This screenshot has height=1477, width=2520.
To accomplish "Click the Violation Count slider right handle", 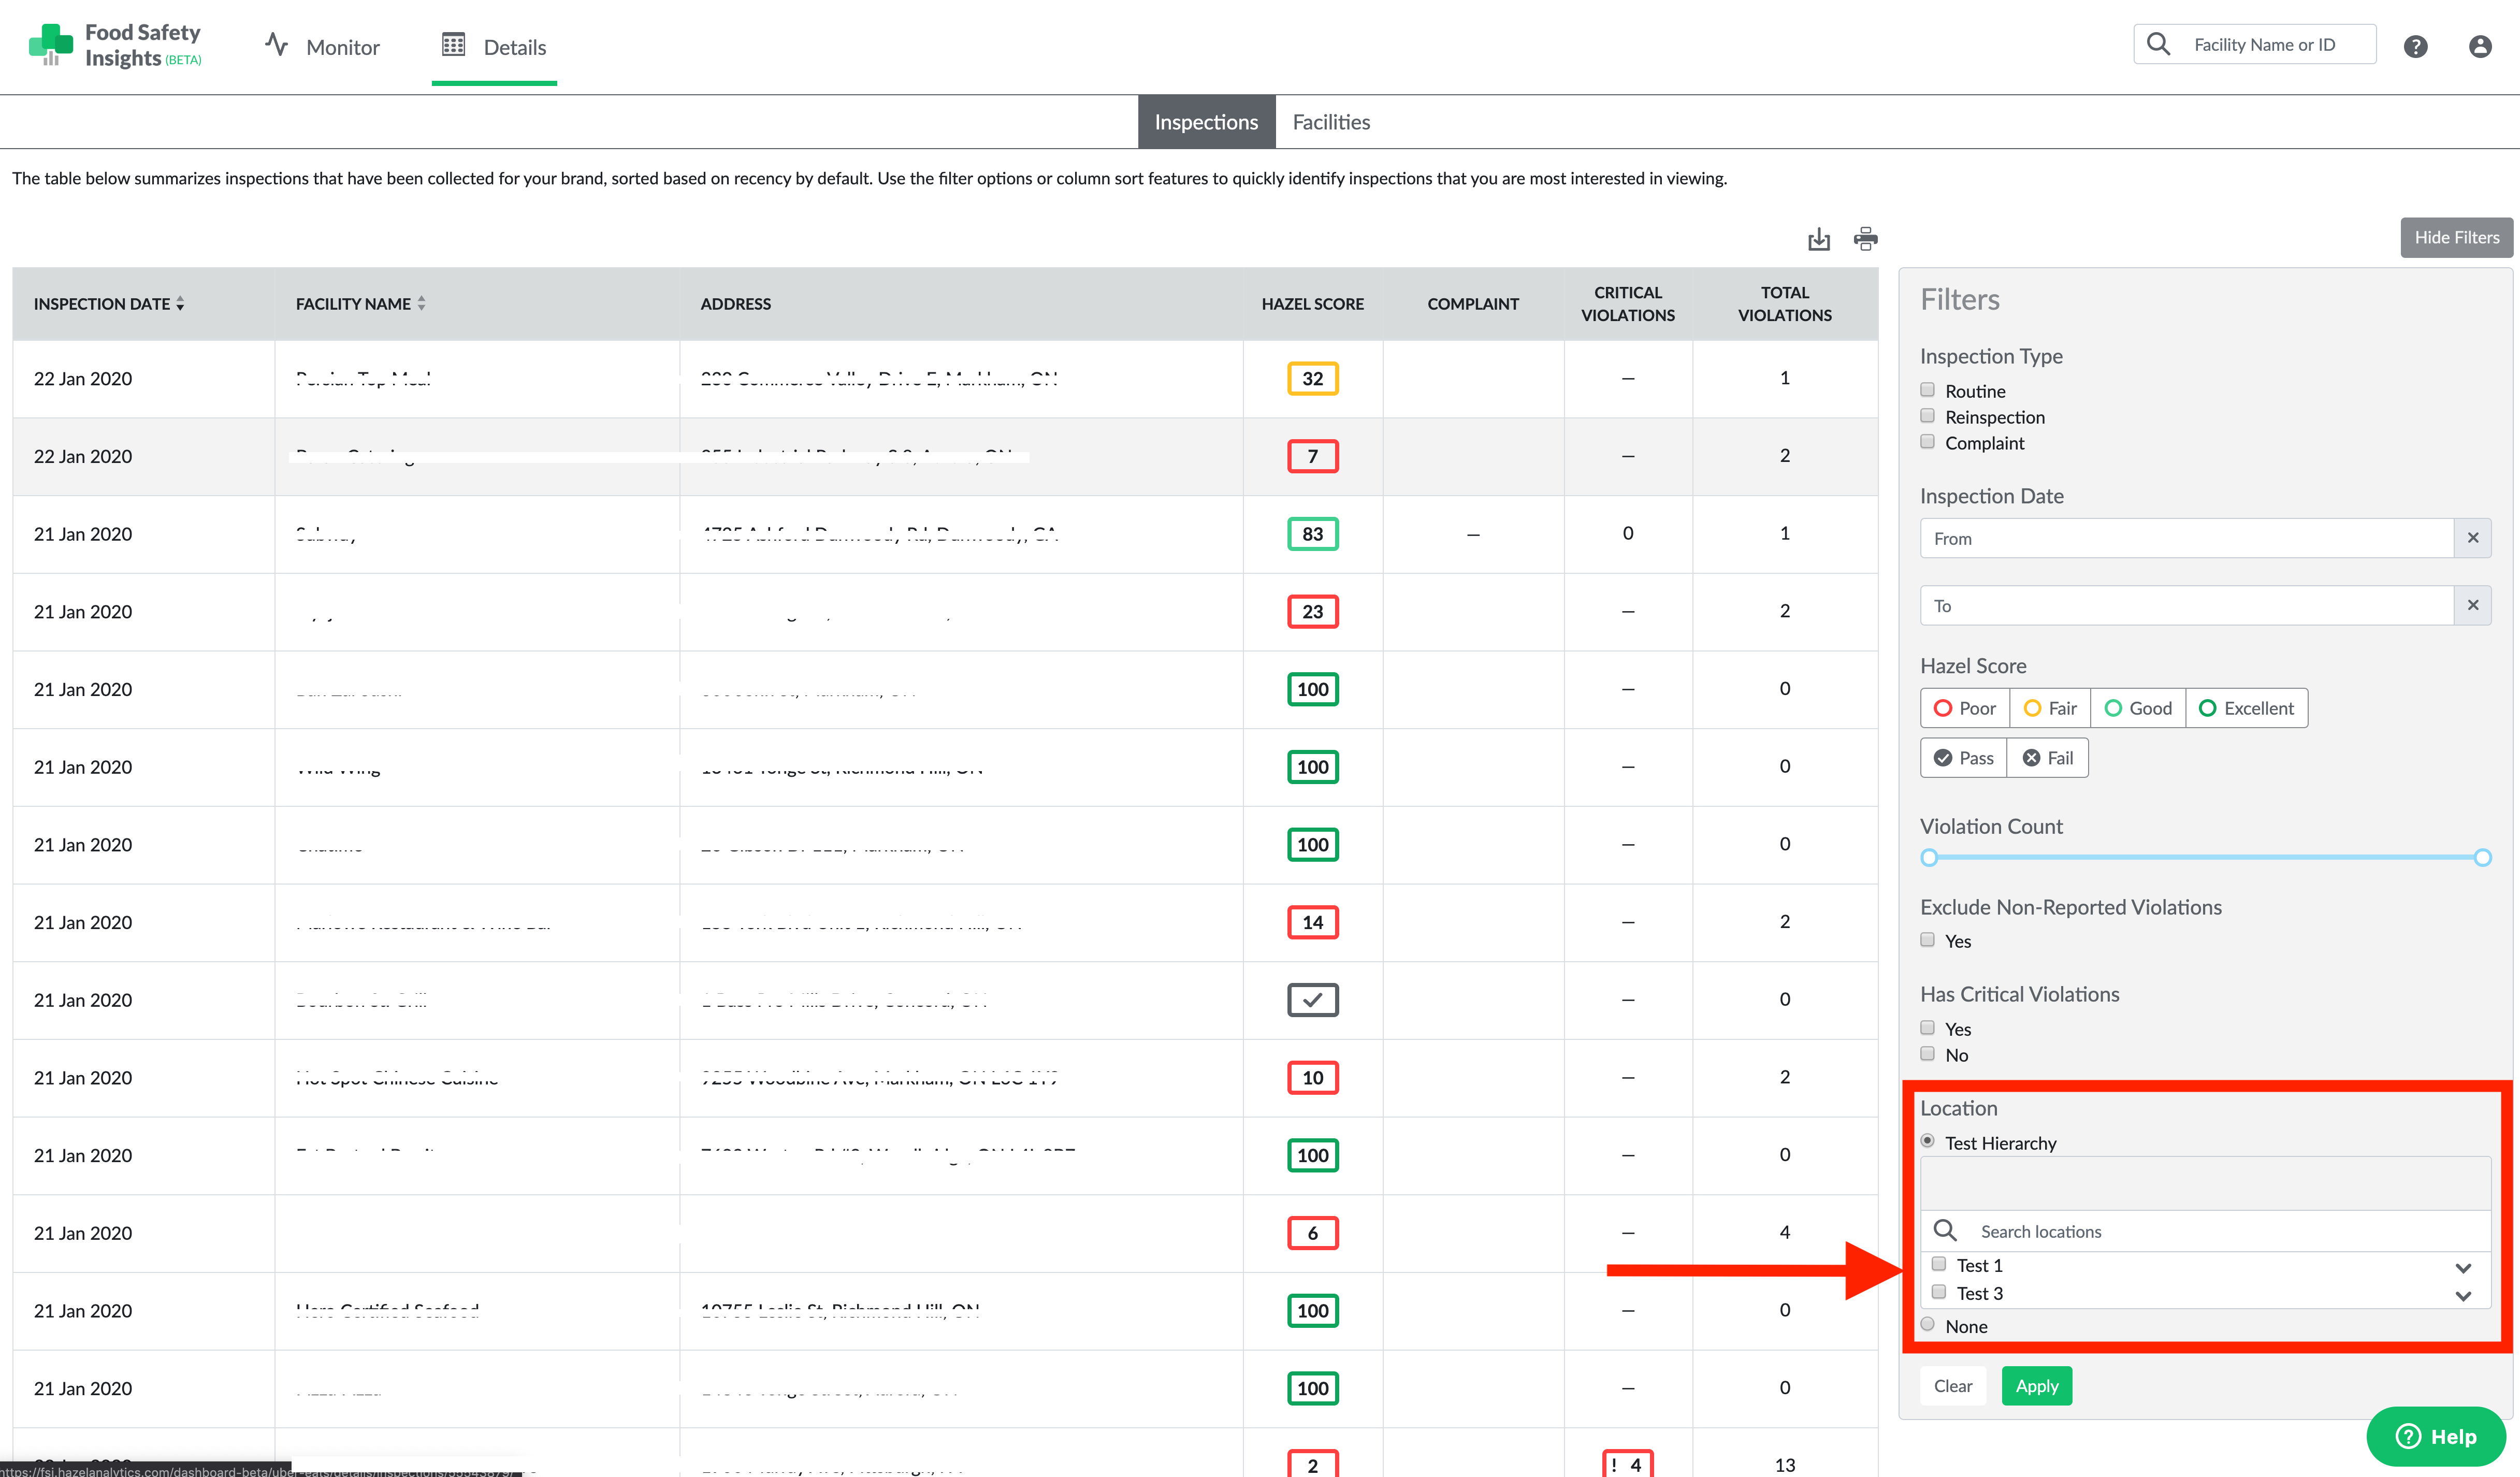I will [x=2482, y=857].
